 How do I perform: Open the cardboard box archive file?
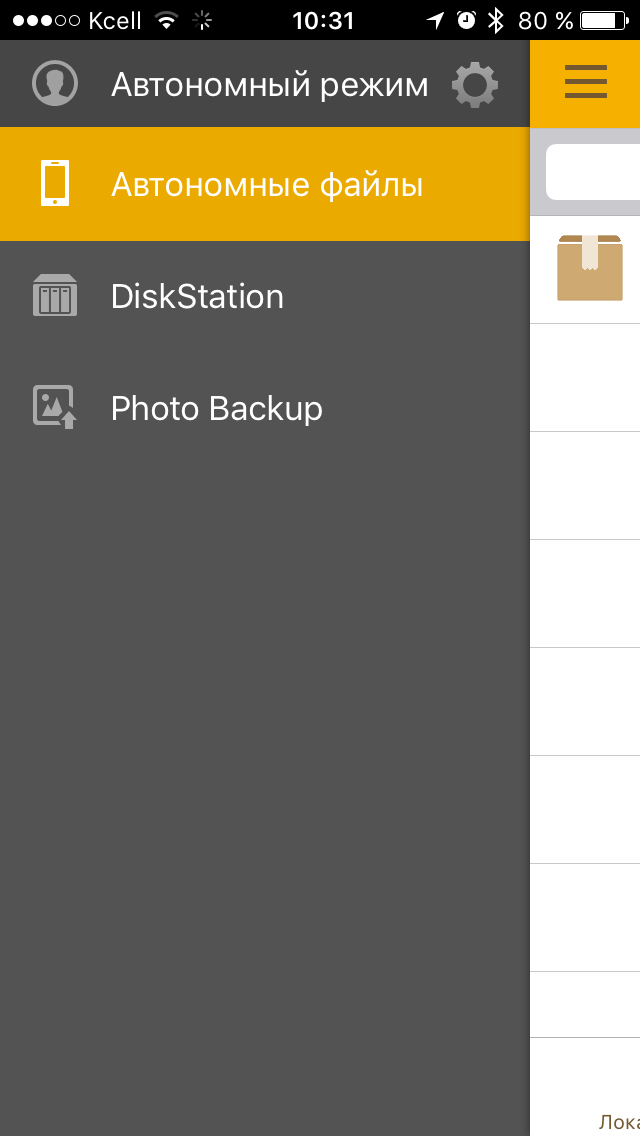point(589,268)
